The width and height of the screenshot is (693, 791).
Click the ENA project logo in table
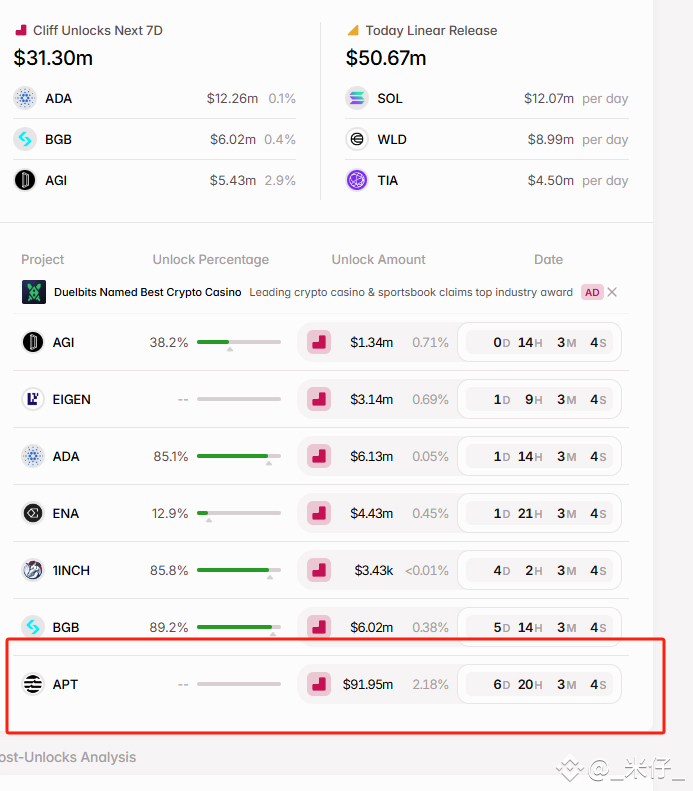[x=33, y=513]
